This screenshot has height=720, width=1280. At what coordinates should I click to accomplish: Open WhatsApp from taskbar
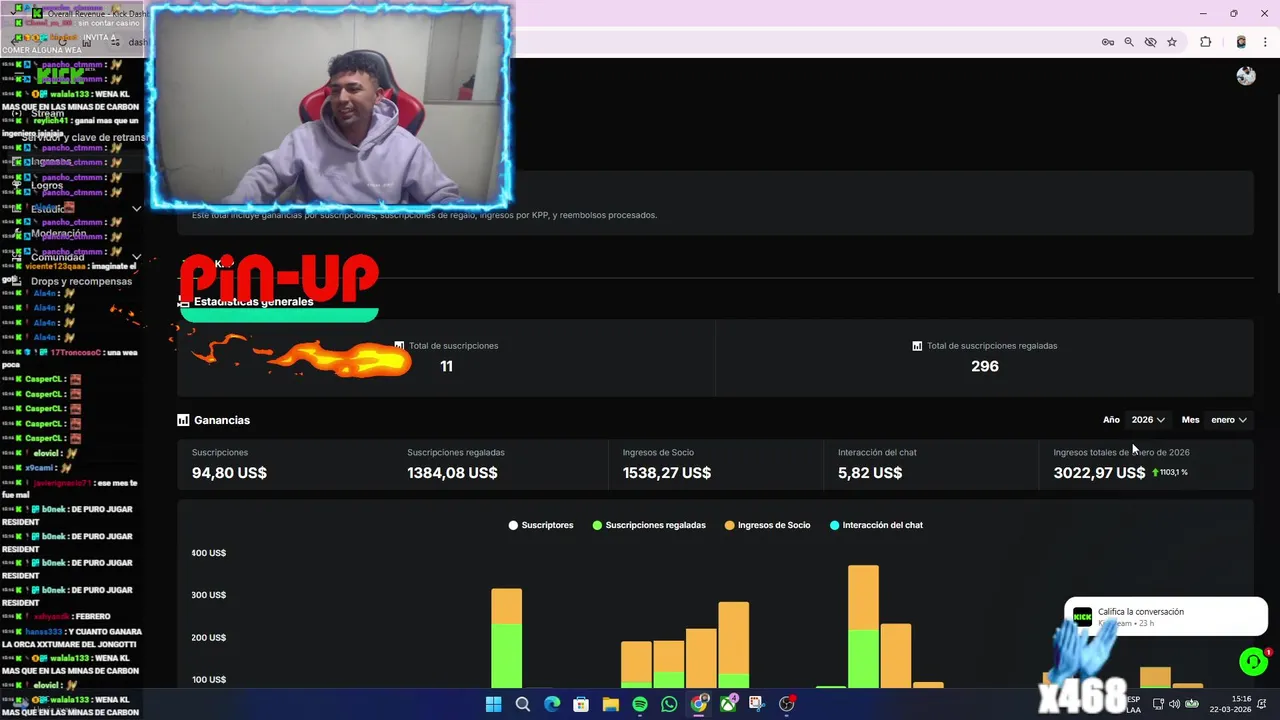tap(669, 704)
